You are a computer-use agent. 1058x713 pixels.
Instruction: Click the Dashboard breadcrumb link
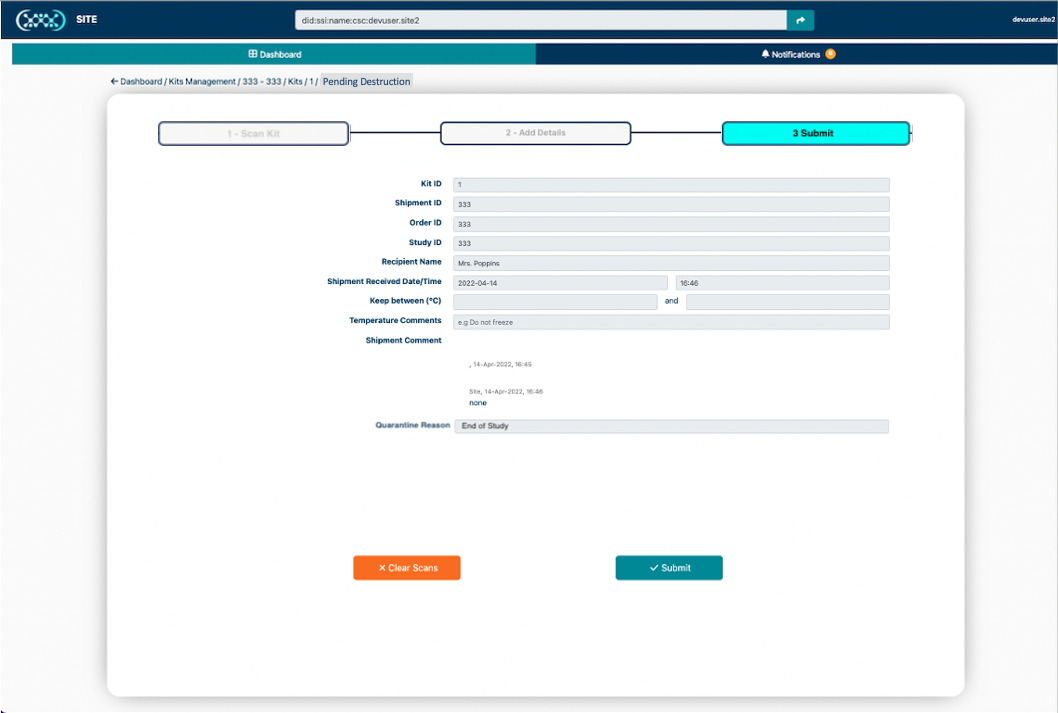pos(141,82)
